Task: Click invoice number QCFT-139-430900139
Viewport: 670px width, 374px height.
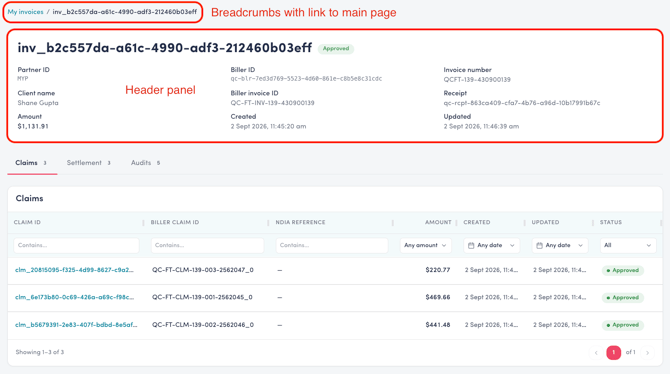Action: (x=477, y=80)
